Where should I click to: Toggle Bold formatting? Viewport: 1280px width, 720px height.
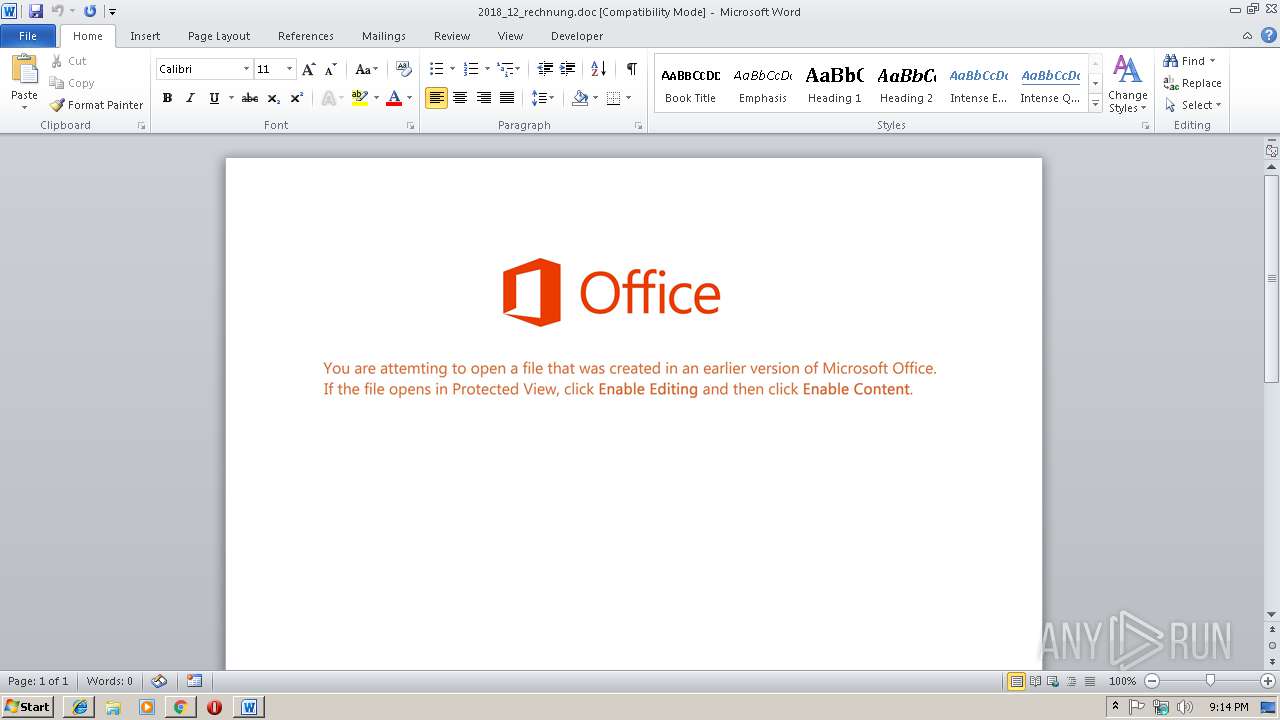(x=167, y=98)
